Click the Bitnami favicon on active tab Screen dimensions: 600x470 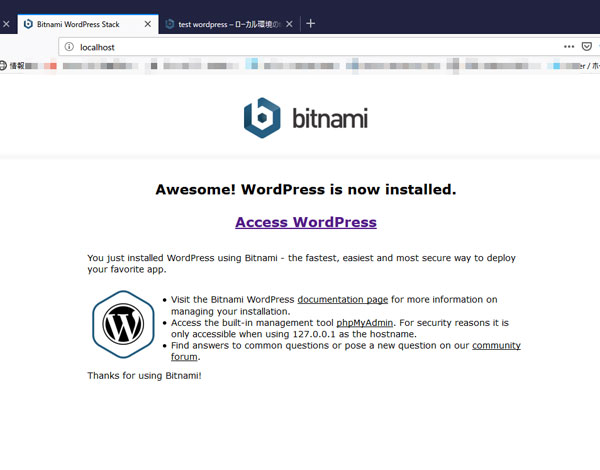coord(28,24)
